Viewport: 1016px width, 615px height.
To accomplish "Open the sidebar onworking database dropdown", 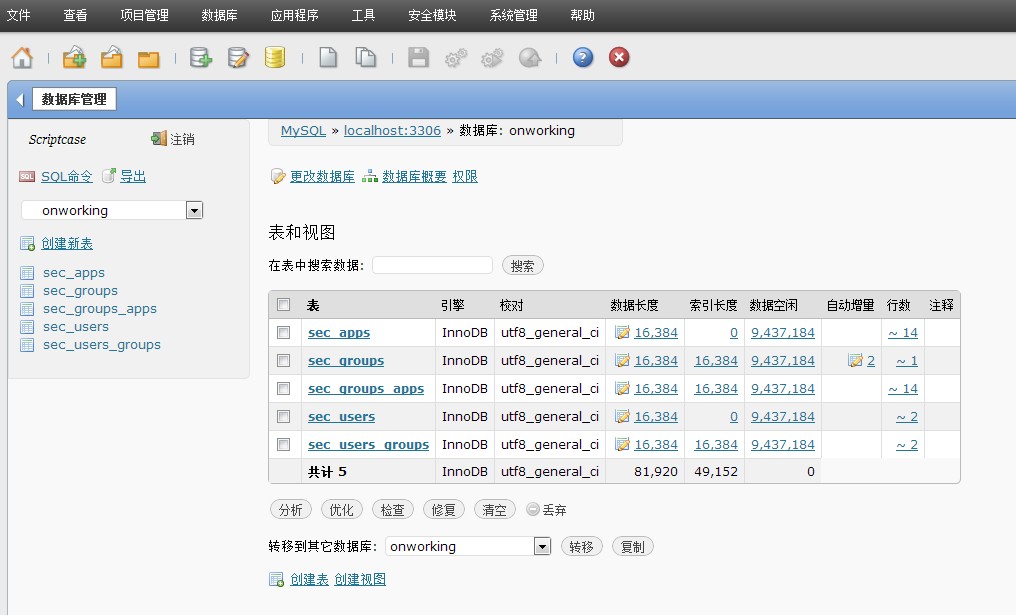I will pyautogui.click(x=112, y=210).
